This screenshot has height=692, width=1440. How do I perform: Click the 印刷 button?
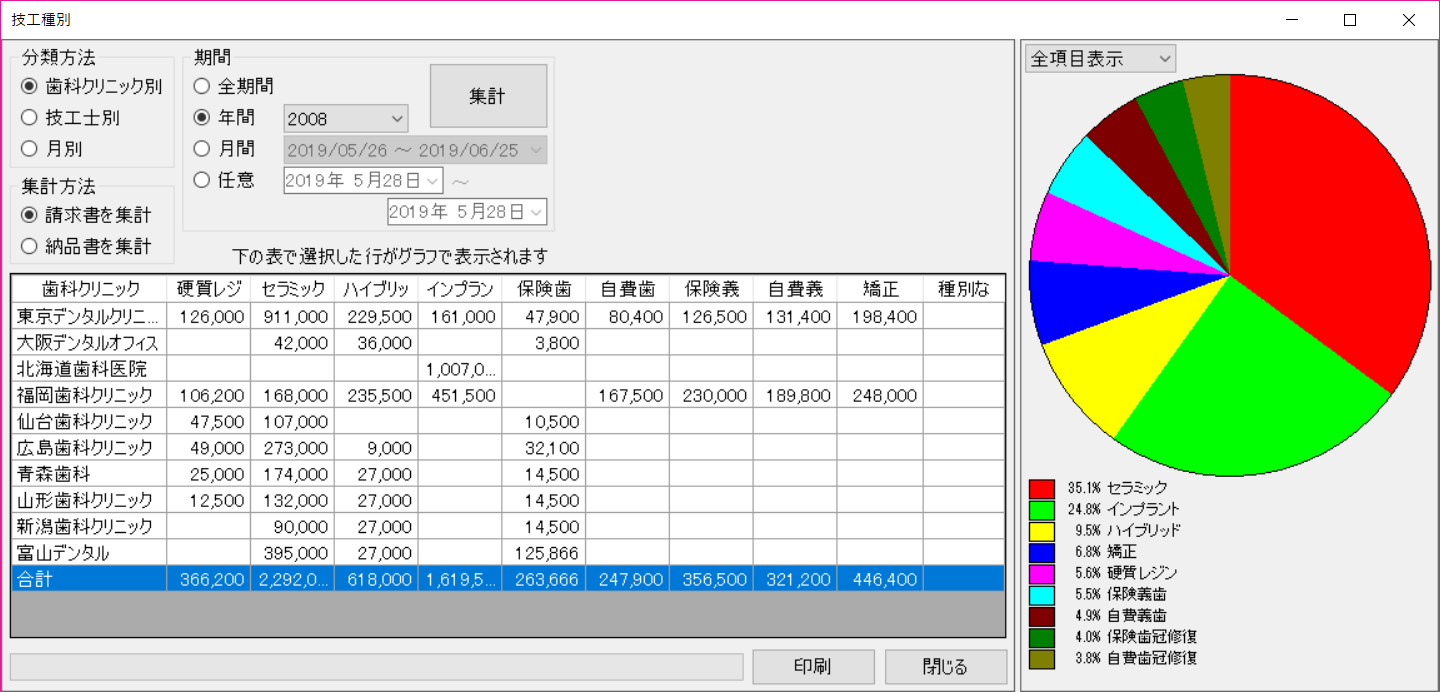(x=813, y=667)
